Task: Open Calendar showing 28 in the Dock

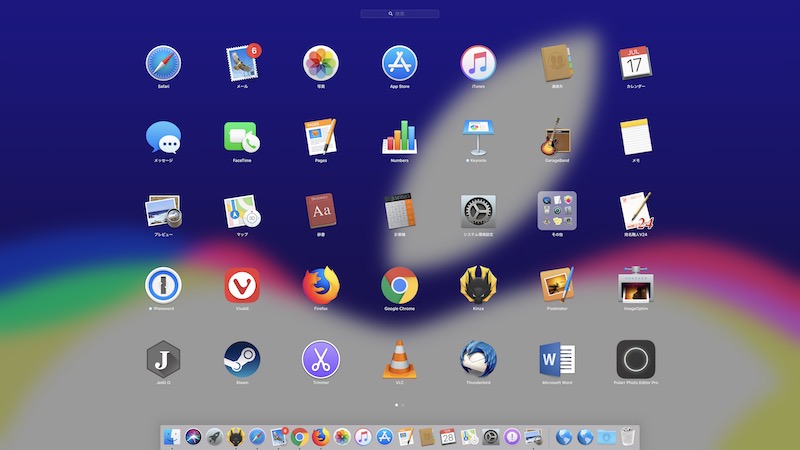Action: tap(448, 437)
